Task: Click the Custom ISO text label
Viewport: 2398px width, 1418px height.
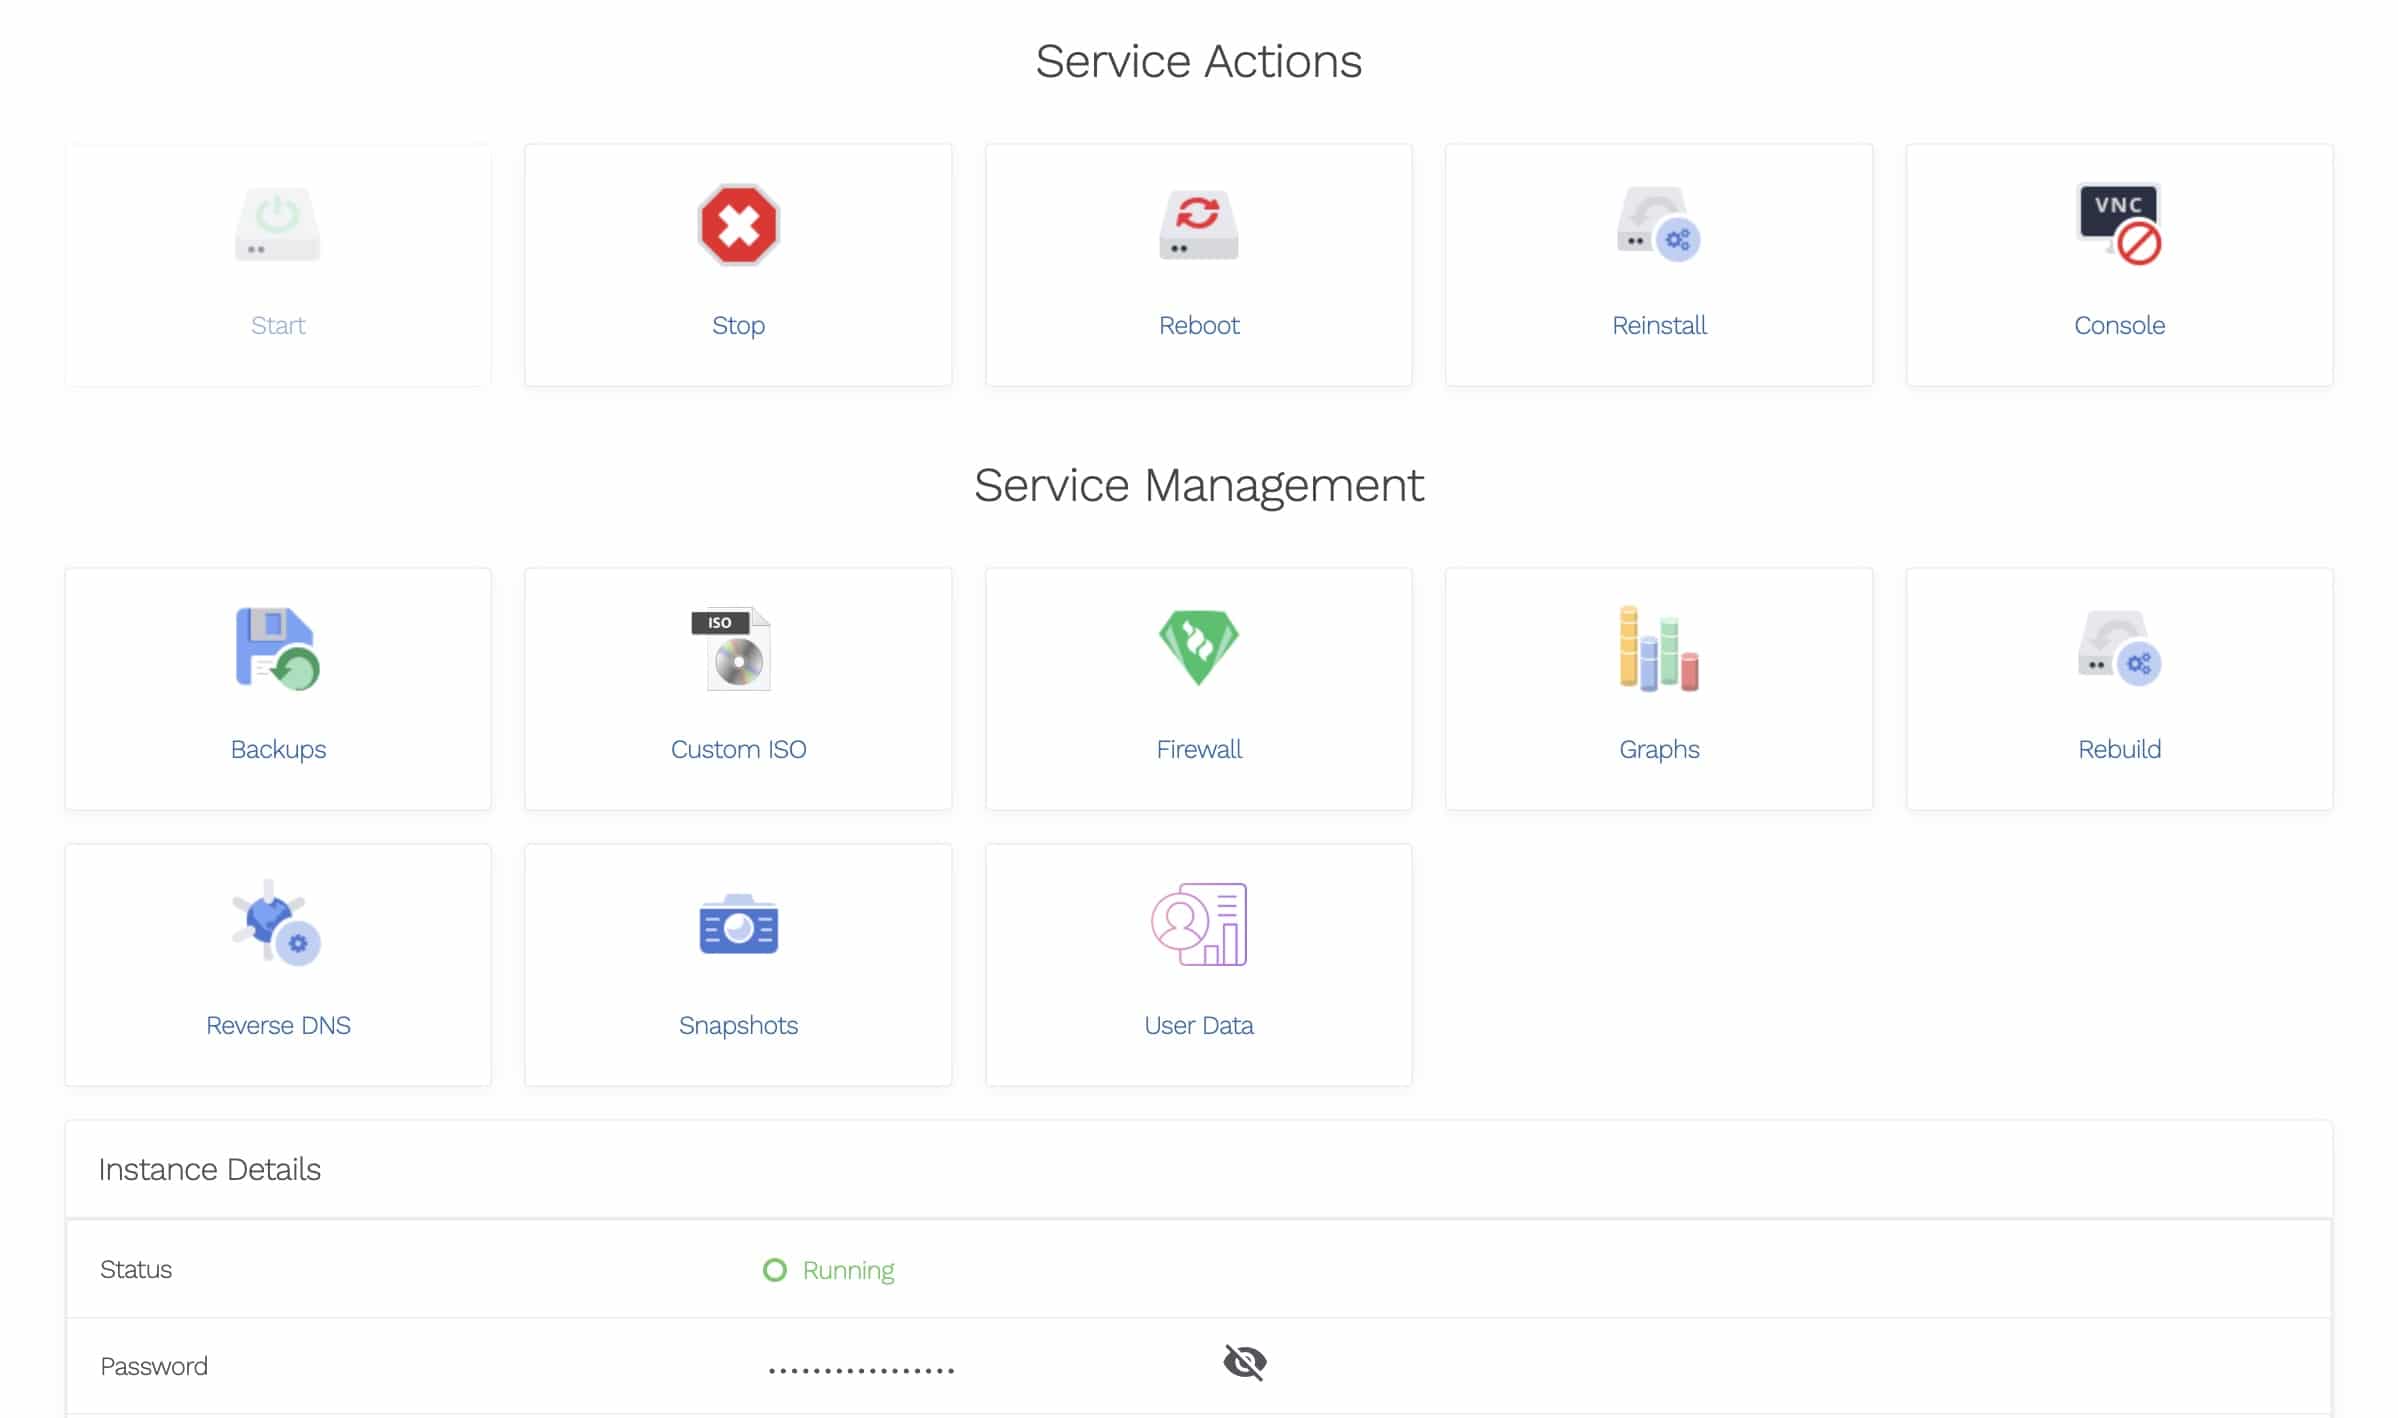Action: [x=738, y=749]
